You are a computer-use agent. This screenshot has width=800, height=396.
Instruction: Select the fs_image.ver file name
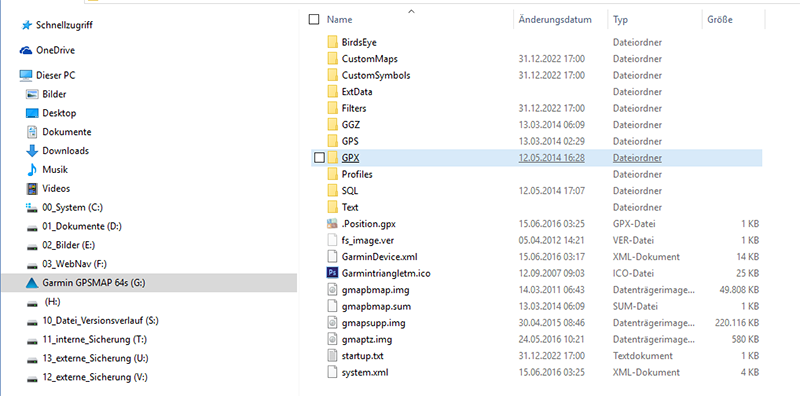[x=367, y=240]
